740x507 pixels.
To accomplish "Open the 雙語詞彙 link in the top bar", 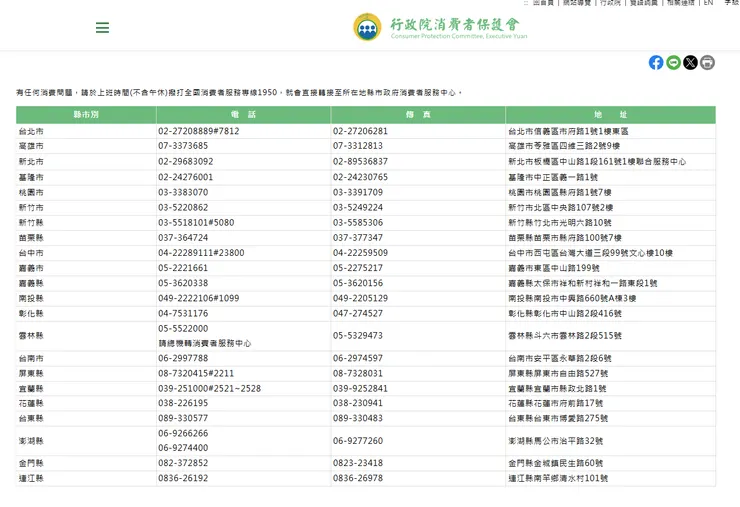I will click(644, 2).
